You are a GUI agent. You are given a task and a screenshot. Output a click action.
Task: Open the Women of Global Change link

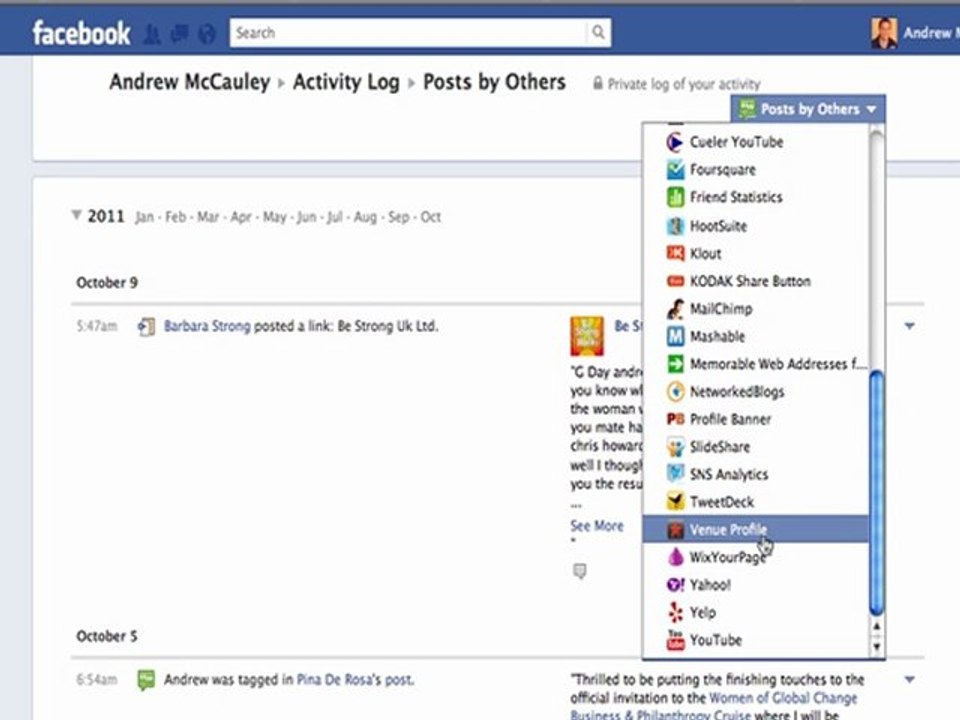click(x=783, y=698)
